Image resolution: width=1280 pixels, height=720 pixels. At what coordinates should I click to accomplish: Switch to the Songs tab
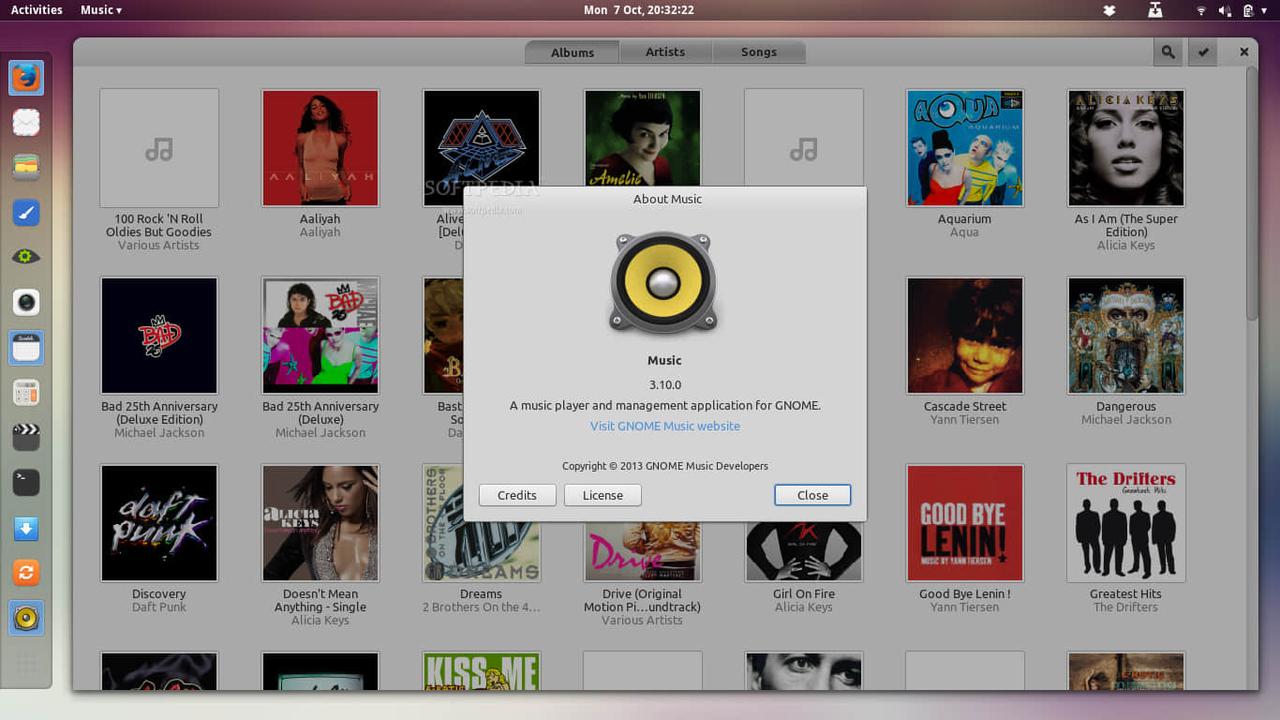(x=758, y=52)
